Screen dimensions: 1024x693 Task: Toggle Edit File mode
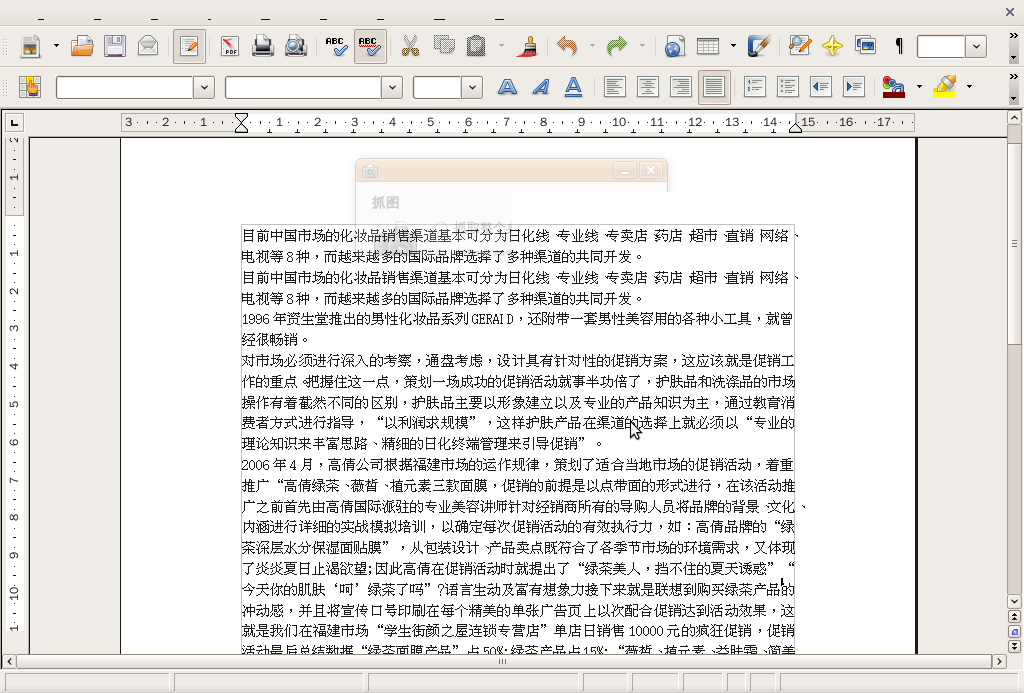click(189, 46)
